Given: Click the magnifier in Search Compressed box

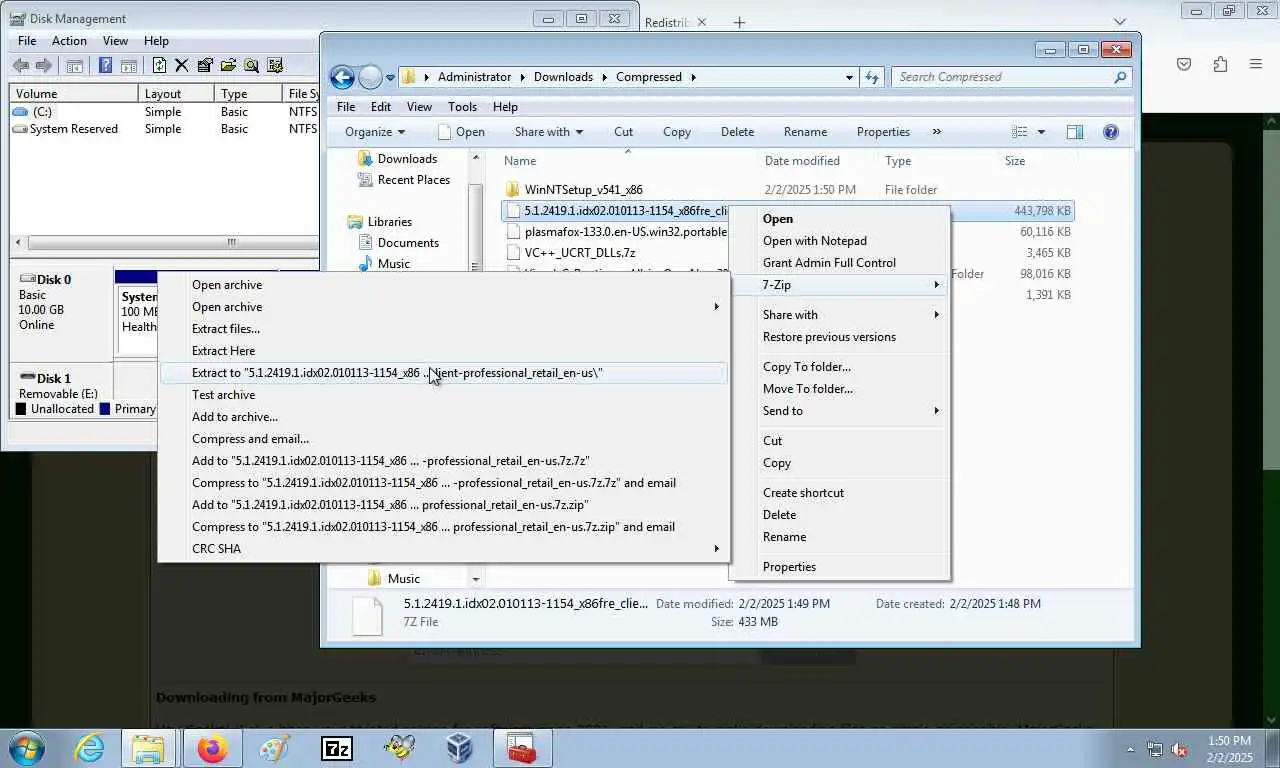Looking at the screenshot, I should pos(1120,77).
